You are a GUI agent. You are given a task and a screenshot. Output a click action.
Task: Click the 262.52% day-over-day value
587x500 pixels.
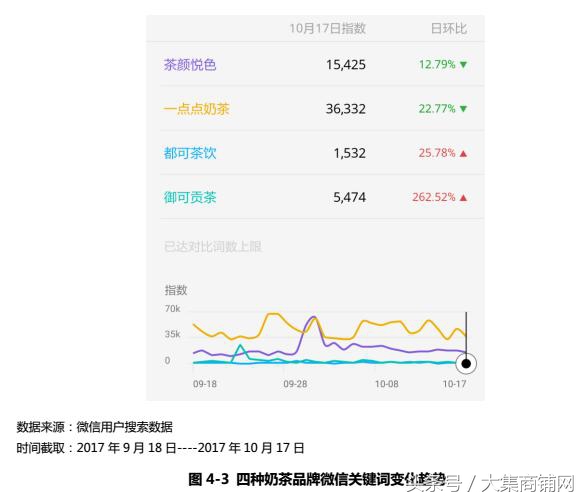click(x=434, y=197)
